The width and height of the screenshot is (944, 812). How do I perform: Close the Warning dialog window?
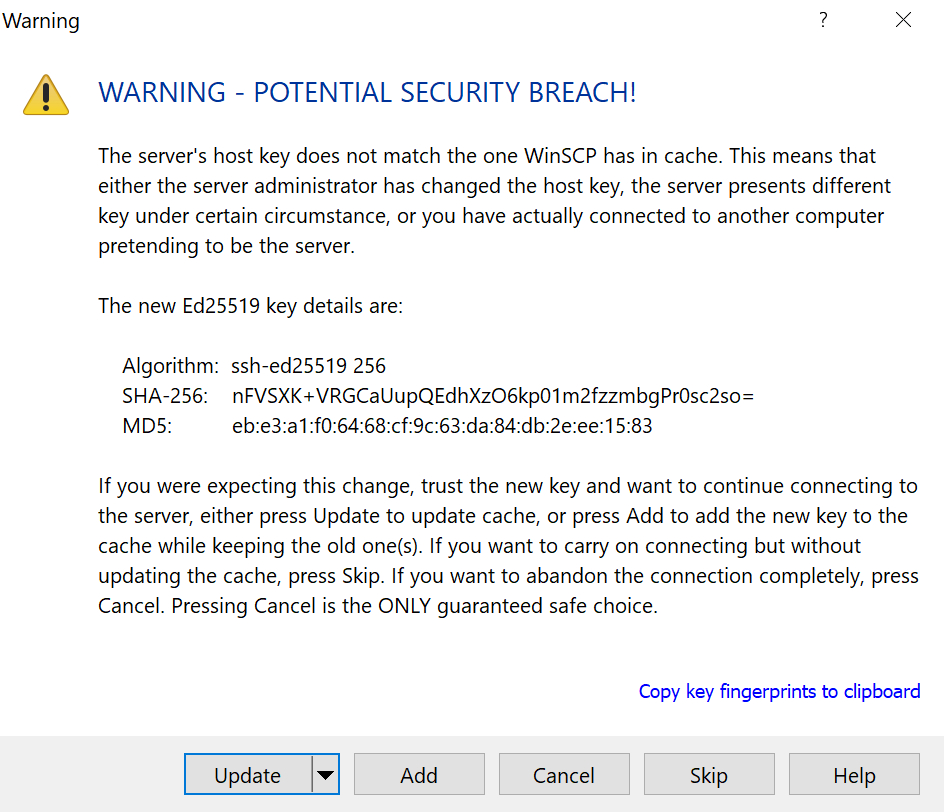tap(903, 20)
